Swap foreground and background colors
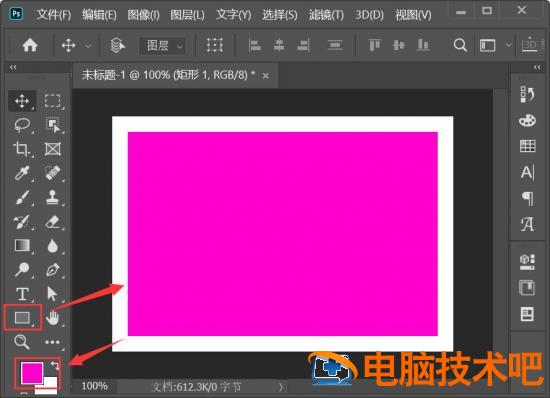The image size is (550, 398). (x=55, y=365)
